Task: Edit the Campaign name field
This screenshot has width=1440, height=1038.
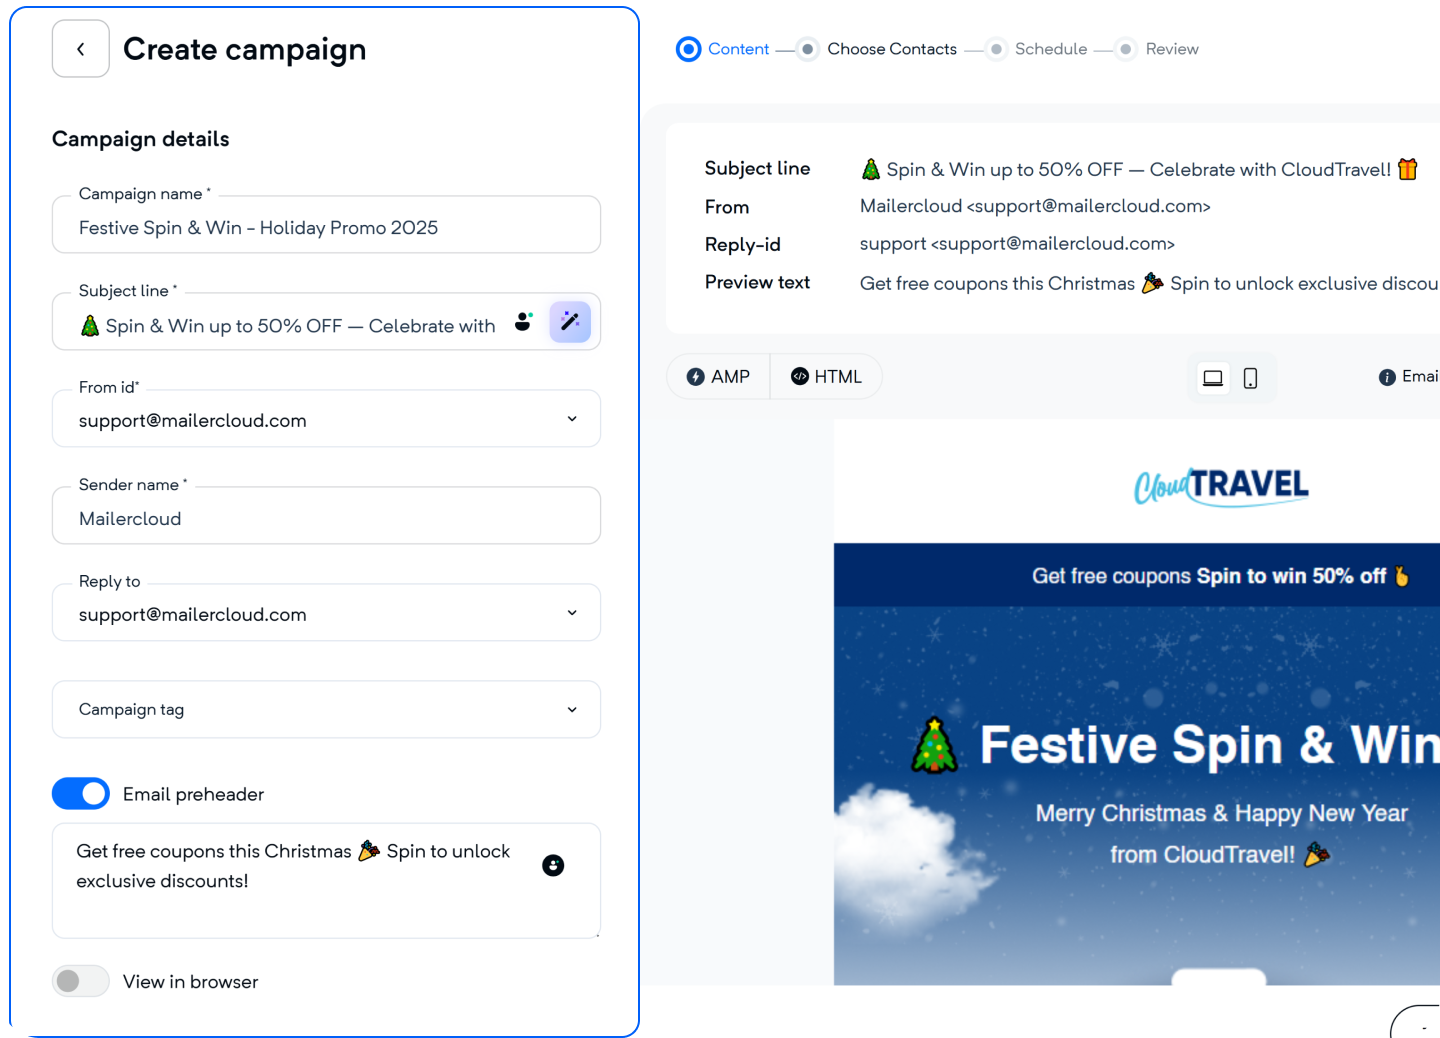Action: point(326,225)
